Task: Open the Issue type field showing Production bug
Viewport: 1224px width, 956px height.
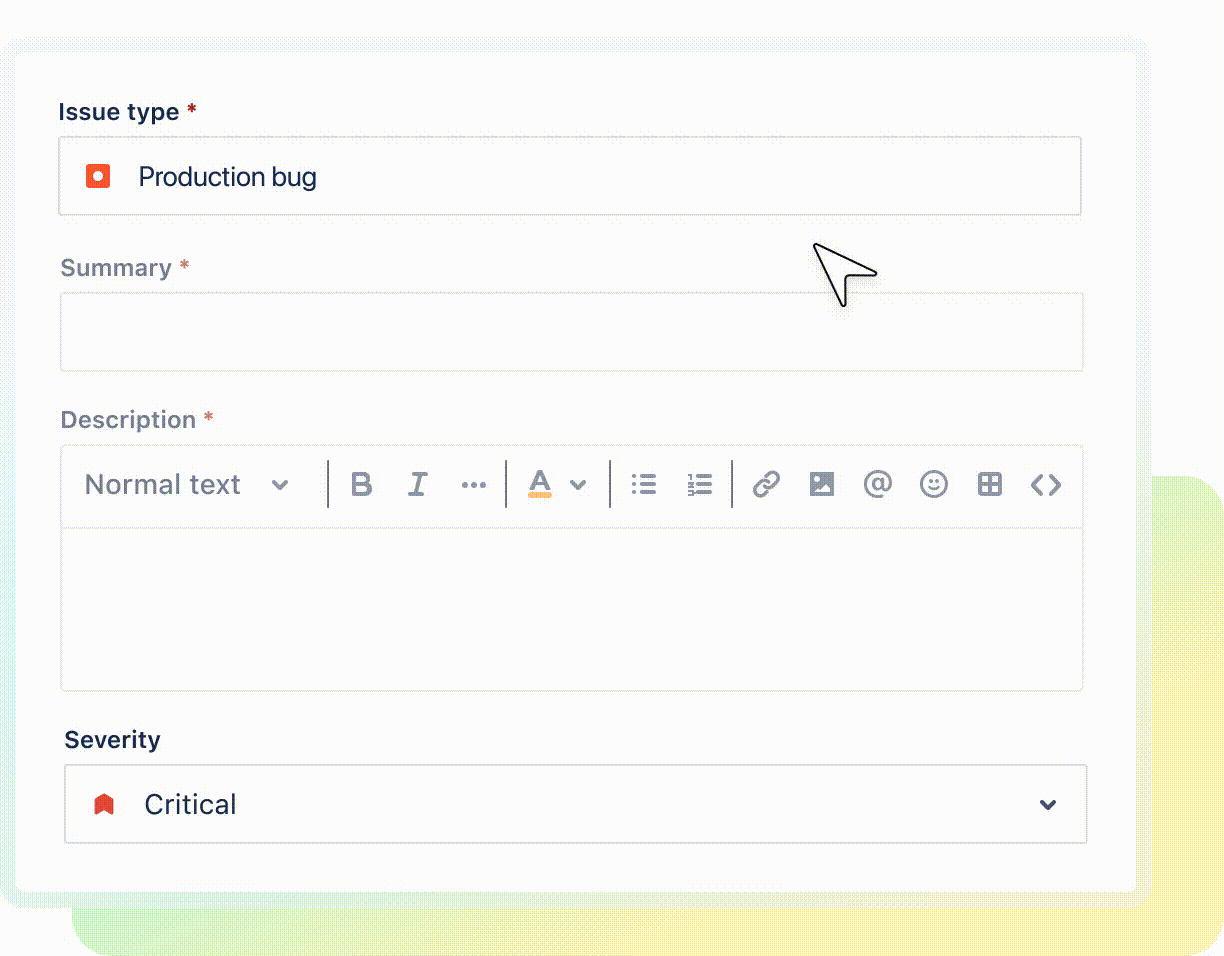Action: point(570,176)
